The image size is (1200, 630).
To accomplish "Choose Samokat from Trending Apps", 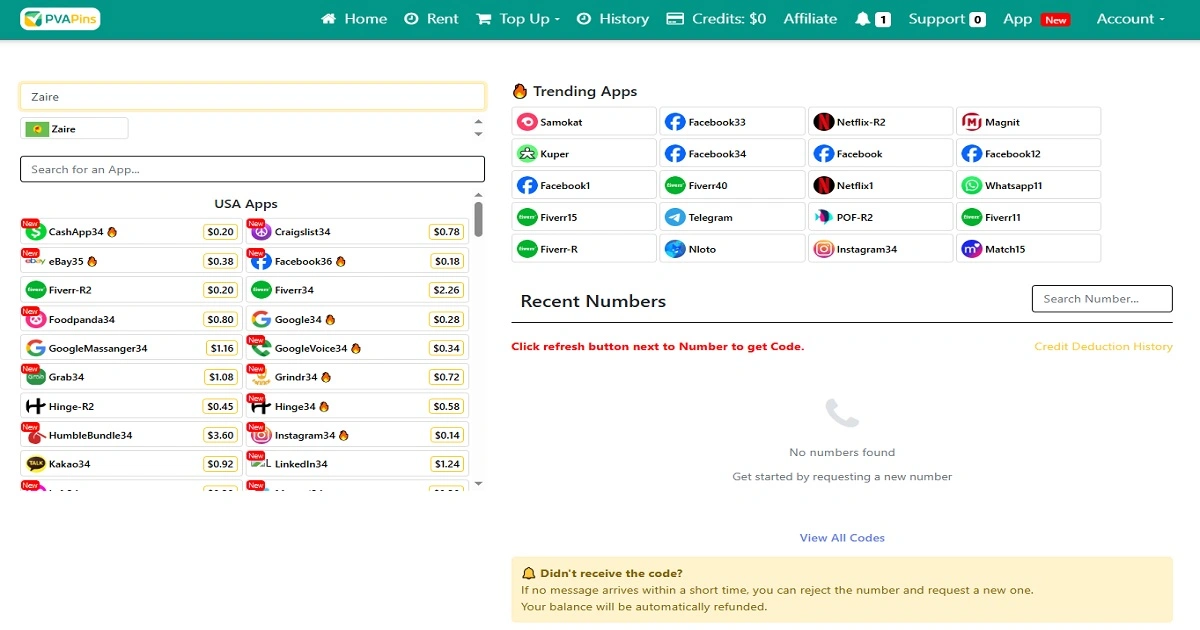I will click(x=584, y=122).
